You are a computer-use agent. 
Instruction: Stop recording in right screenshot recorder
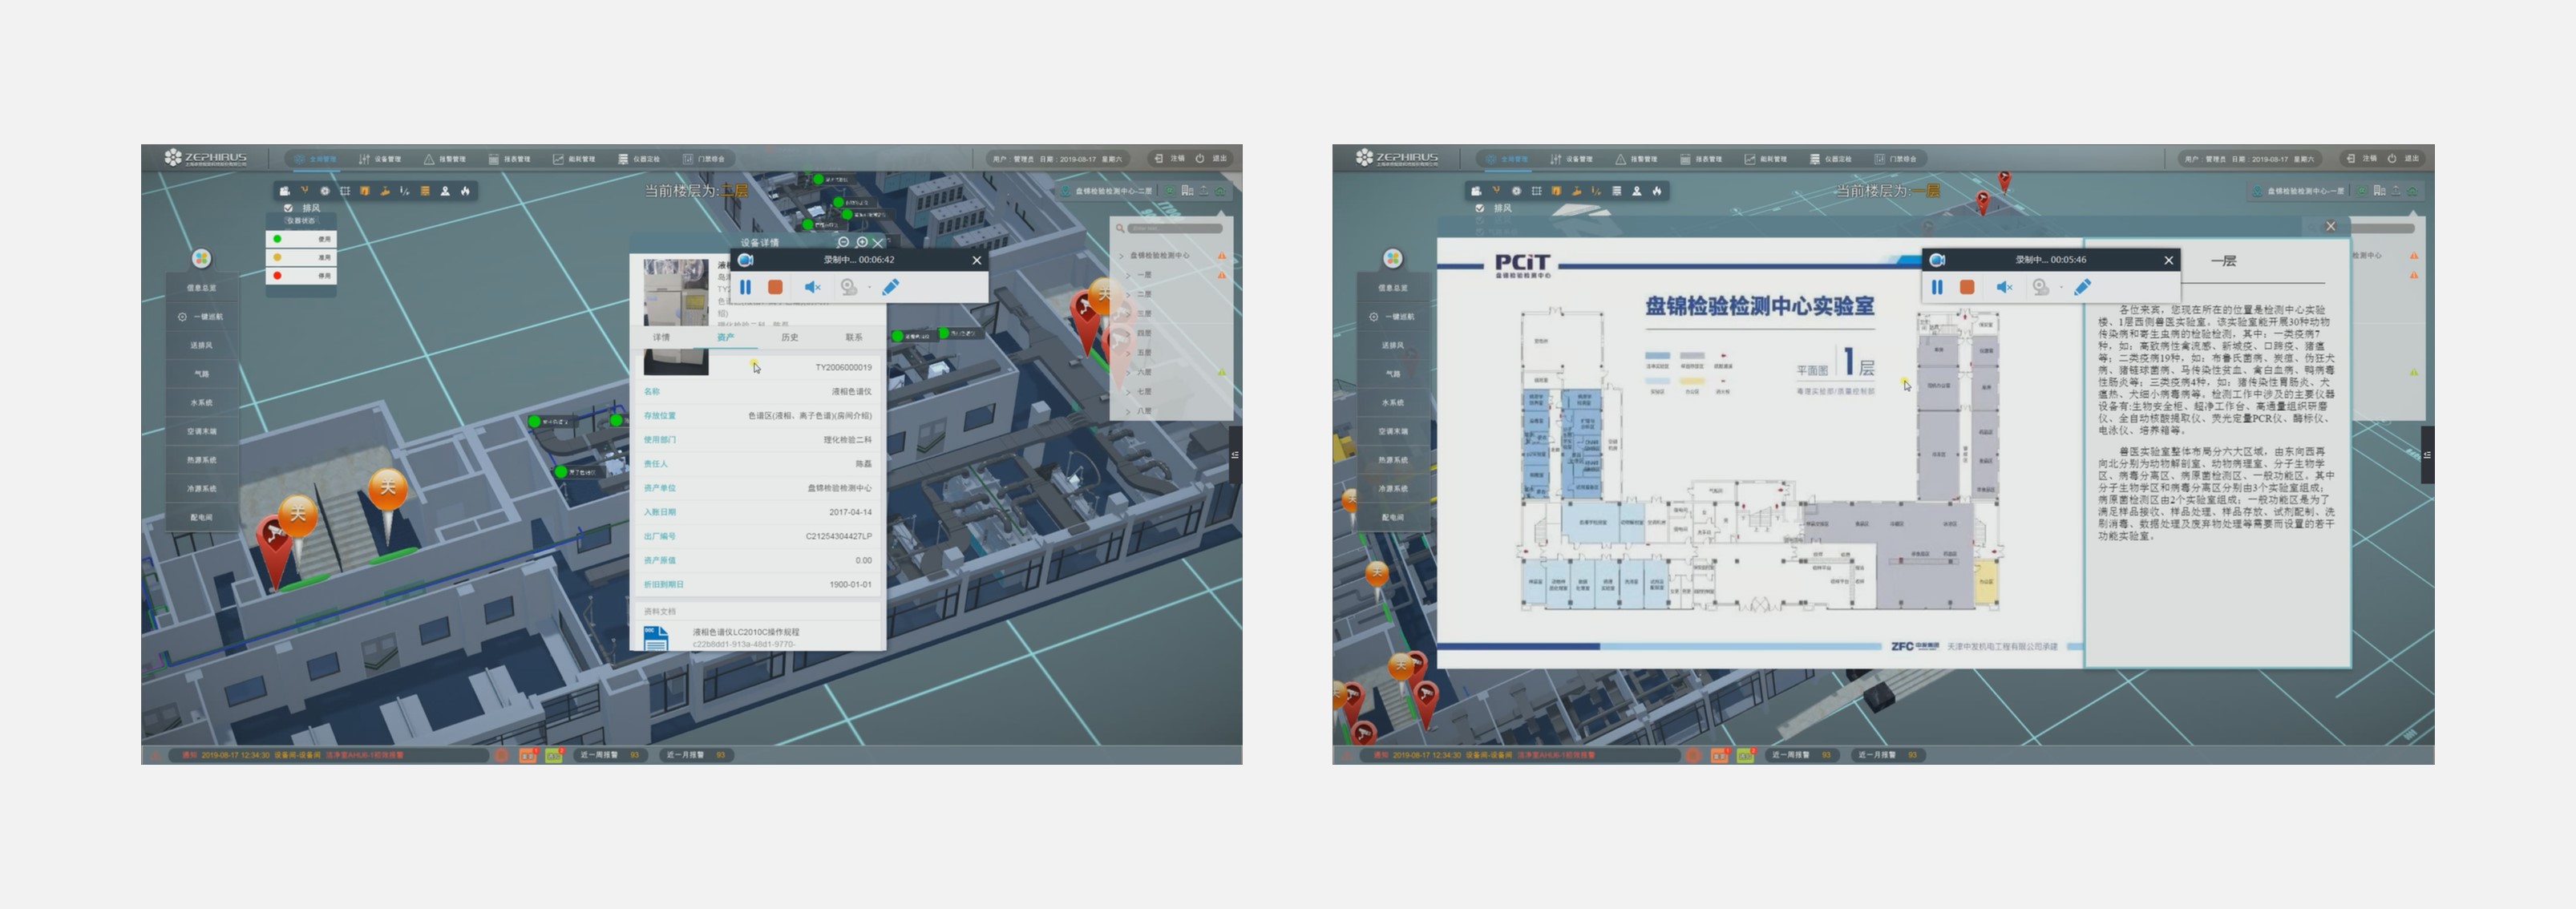tap(1967, 287)
